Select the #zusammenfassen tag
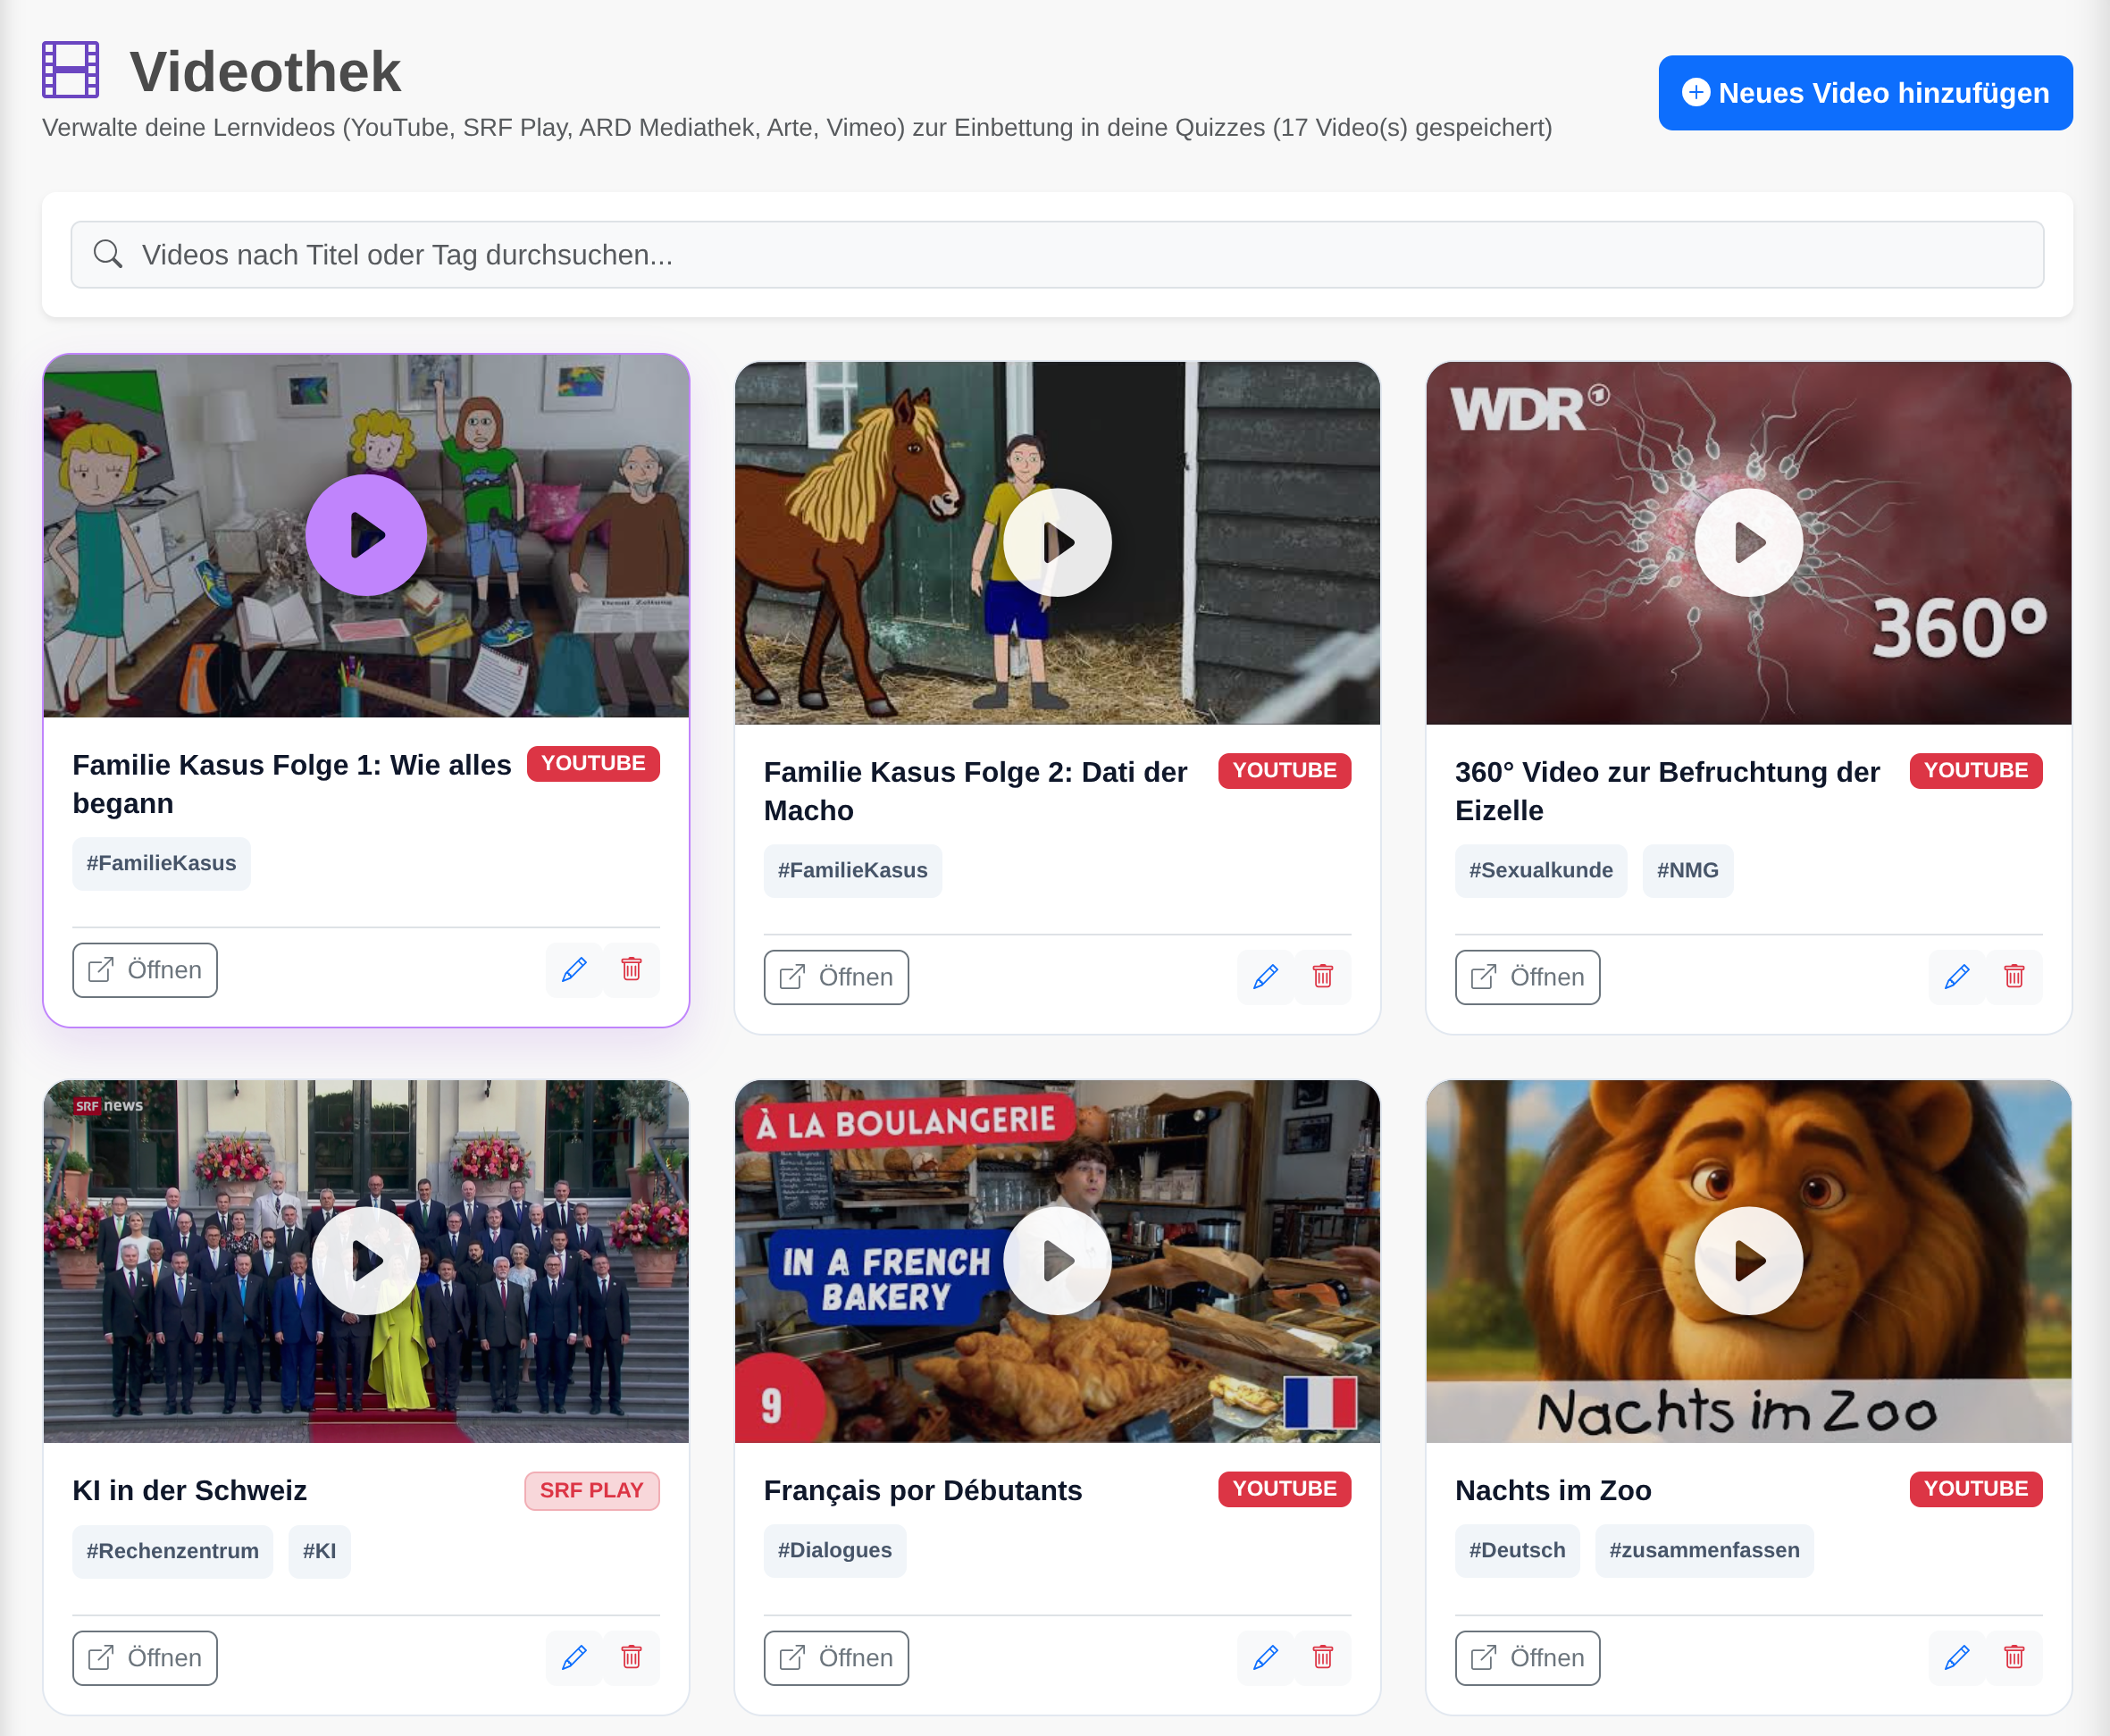 pos(1704,1550)
